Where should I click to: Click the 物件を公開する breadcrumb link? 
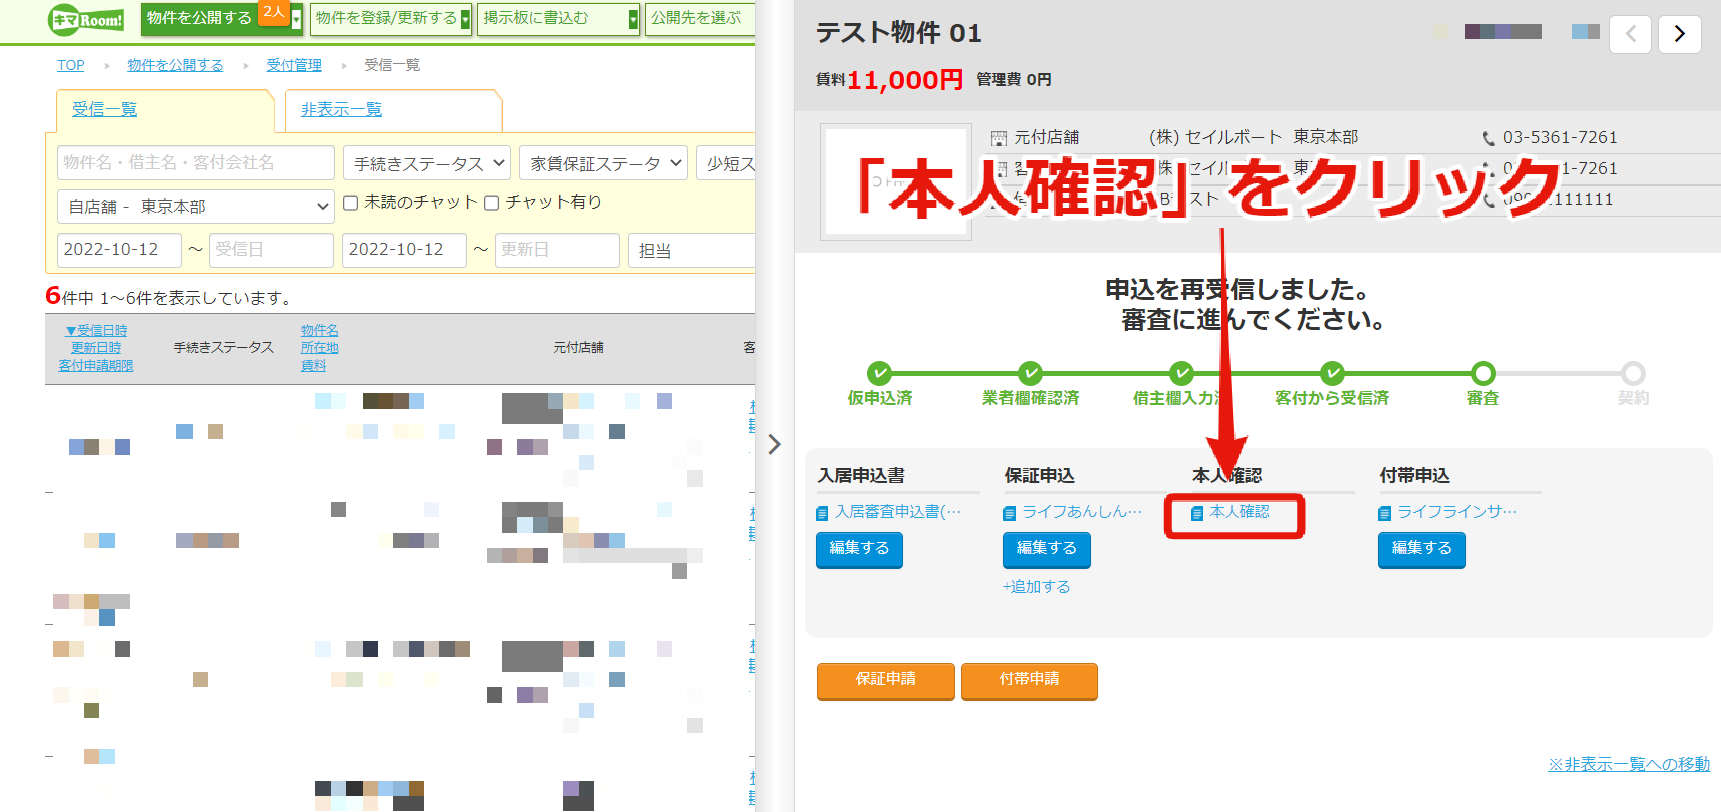(175, 65)
